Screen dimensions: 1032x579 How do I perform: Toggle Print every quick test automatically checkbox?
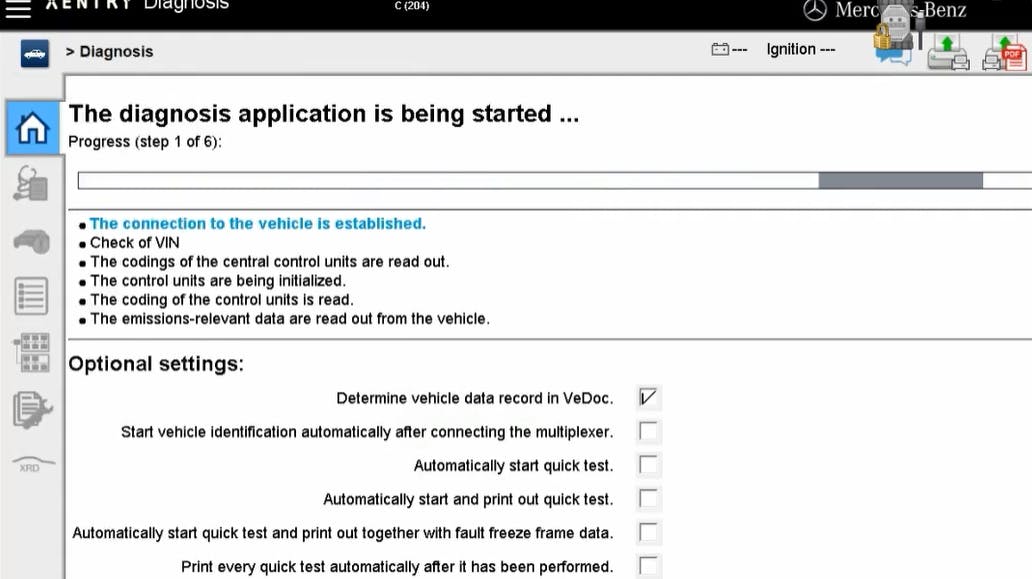(648, 566)
